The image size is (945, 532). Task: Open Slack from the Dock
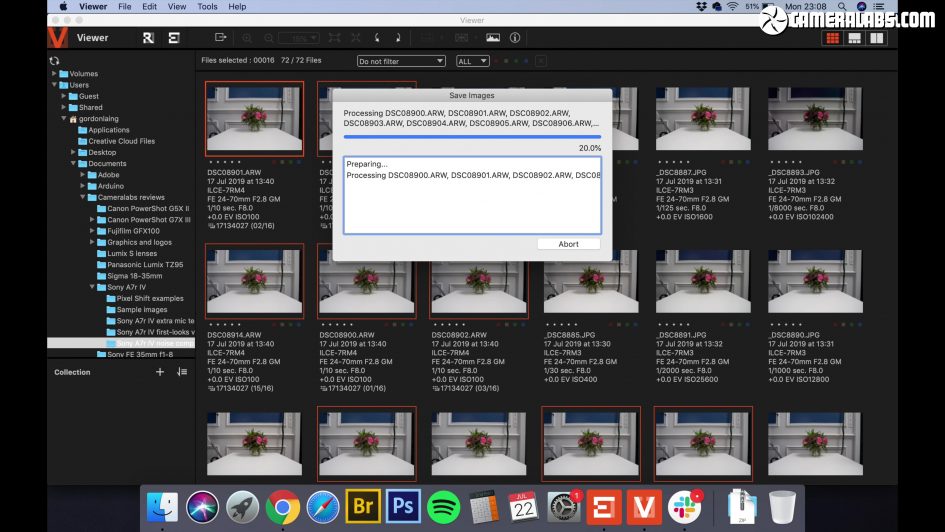pyautogui.click(x=684, y=507)
